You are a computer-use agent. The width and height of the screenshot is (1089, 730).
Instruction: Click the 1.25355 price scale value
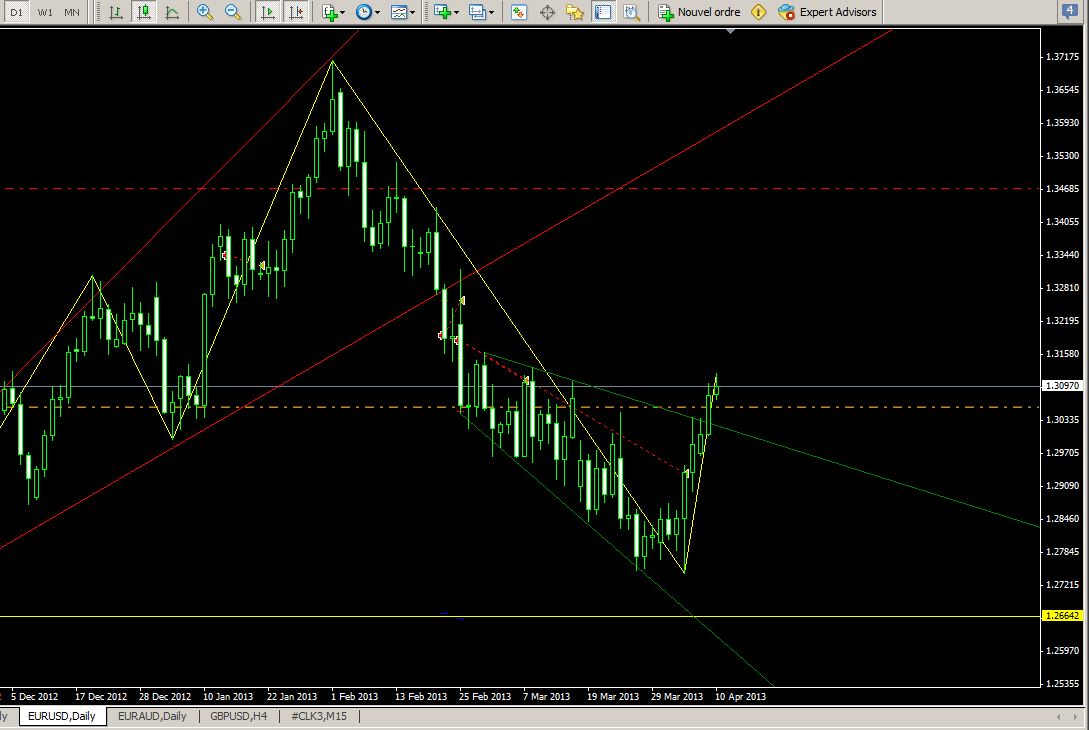point(1063,683)
